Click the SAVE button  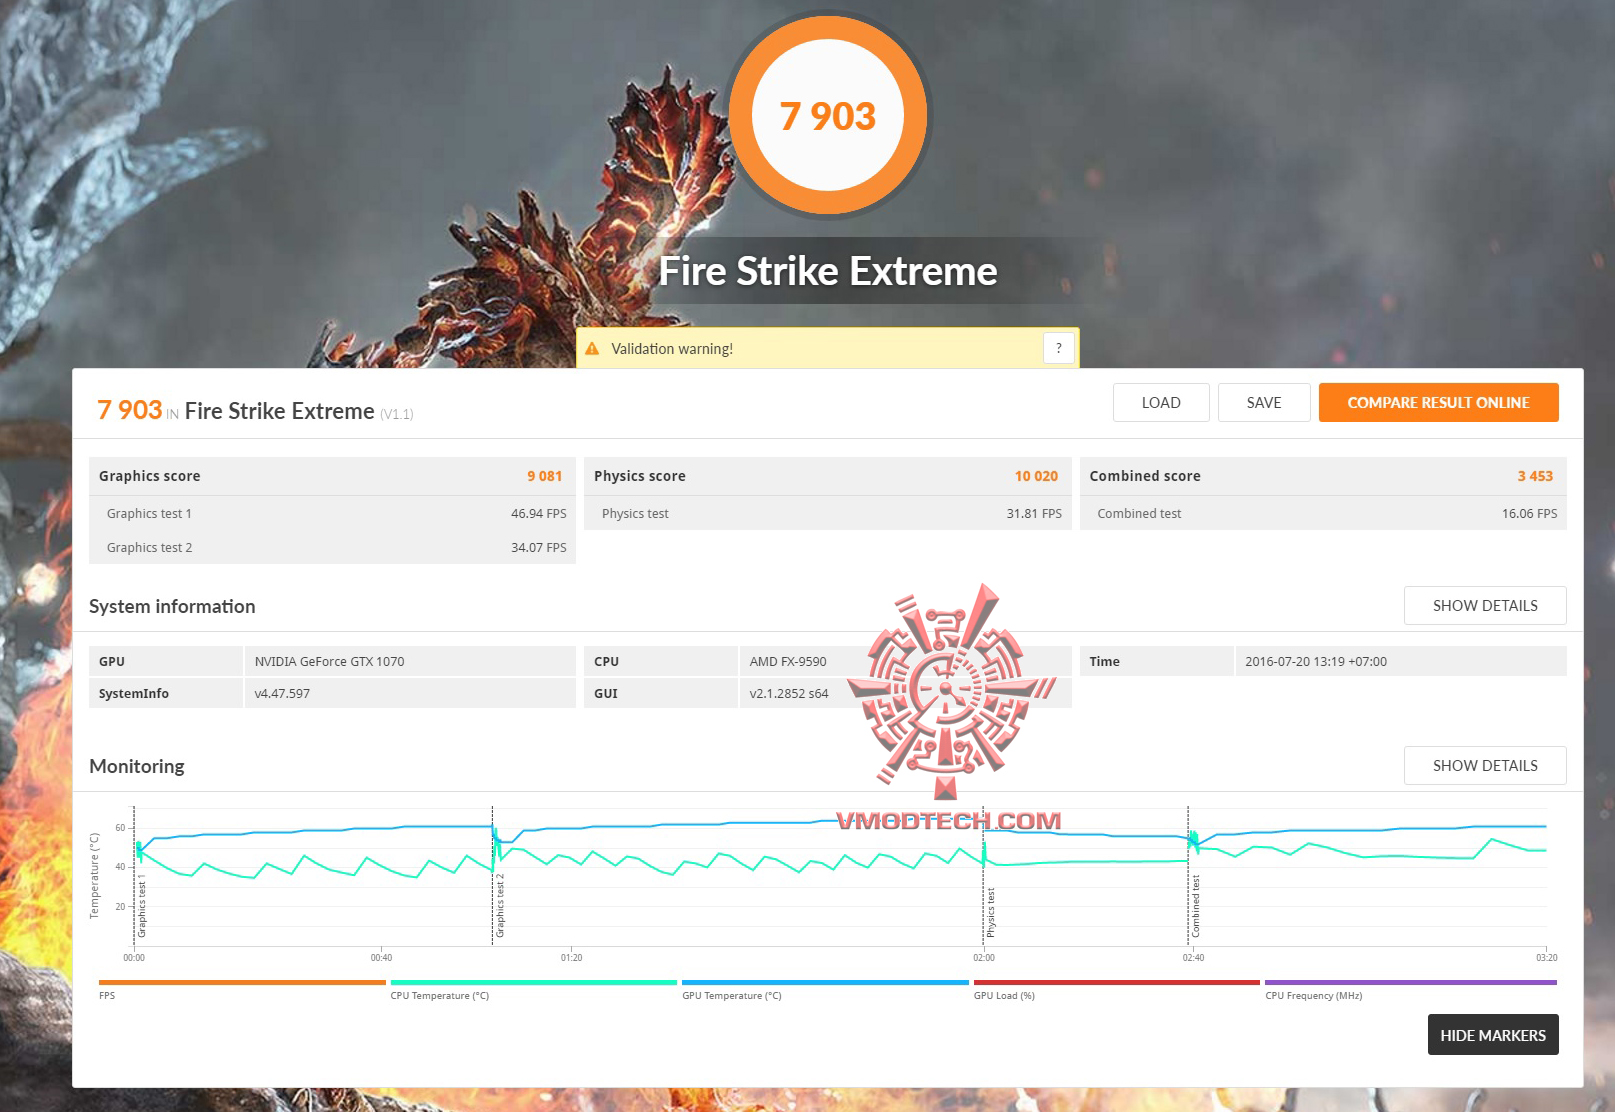coord(1264,402)
